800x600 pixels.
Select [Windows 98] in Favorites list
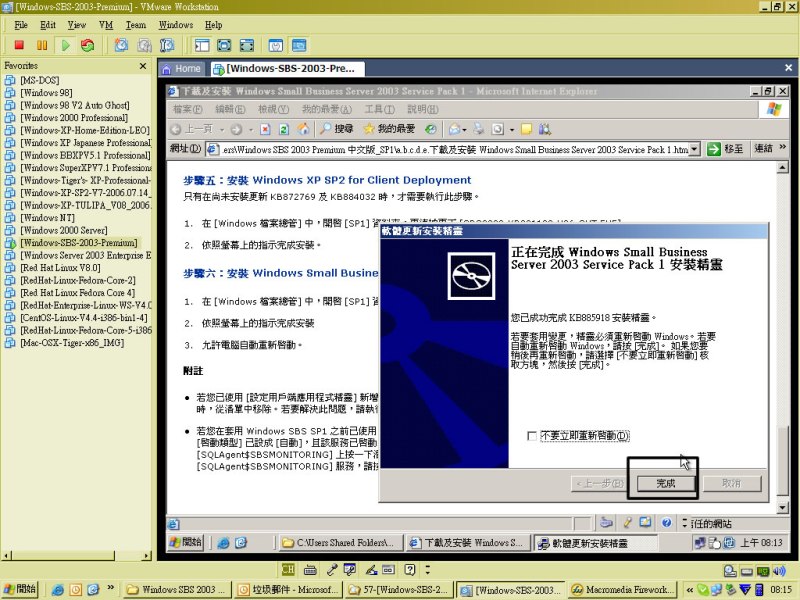tap(46, 93)
